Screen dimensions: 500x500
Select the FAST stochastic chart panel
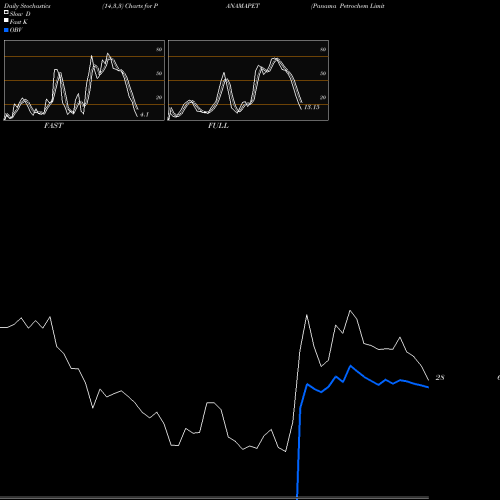tap(84, 80)
